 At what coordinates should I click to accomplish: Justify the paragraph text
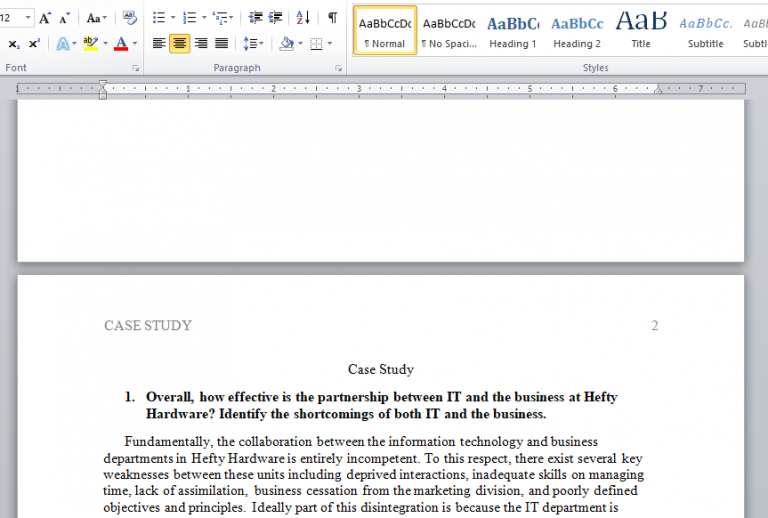[x=221, y=44]
